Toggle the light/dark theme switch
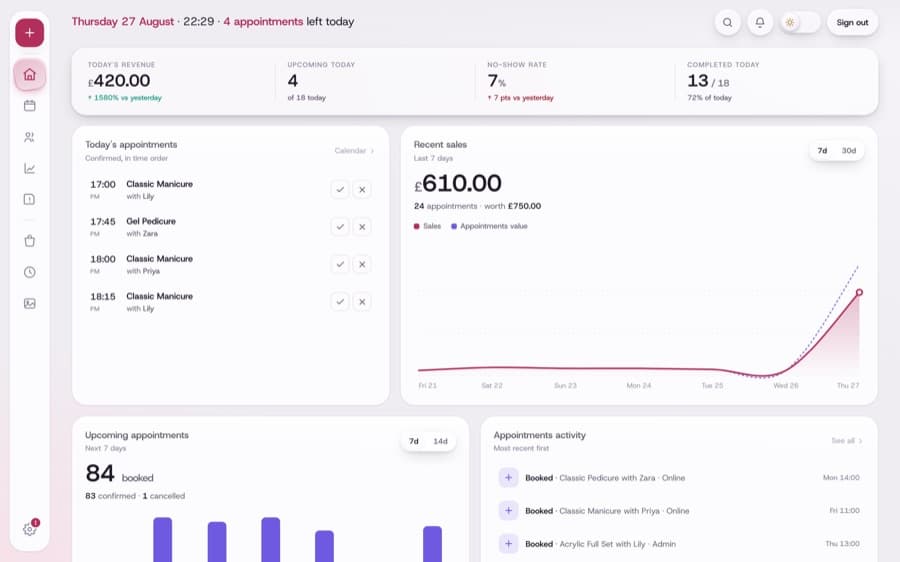The height and width of the screenshot is (562, 900). tap(800, 22)
